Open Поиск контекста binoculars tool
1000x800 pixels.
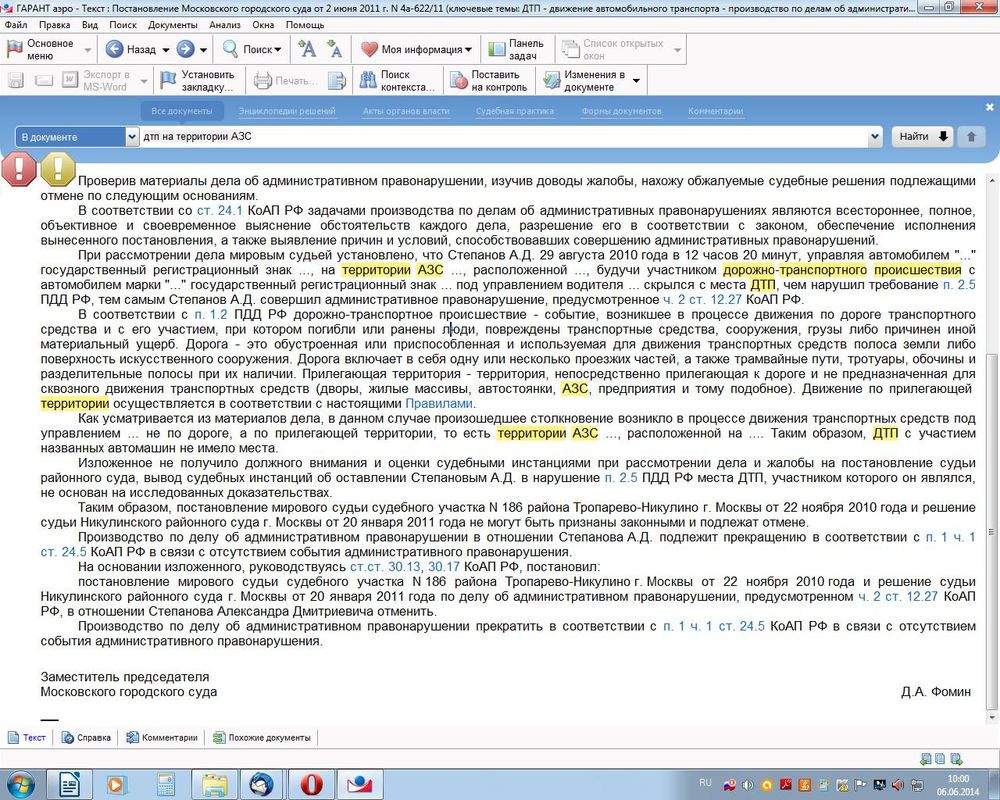click(365, 81)
